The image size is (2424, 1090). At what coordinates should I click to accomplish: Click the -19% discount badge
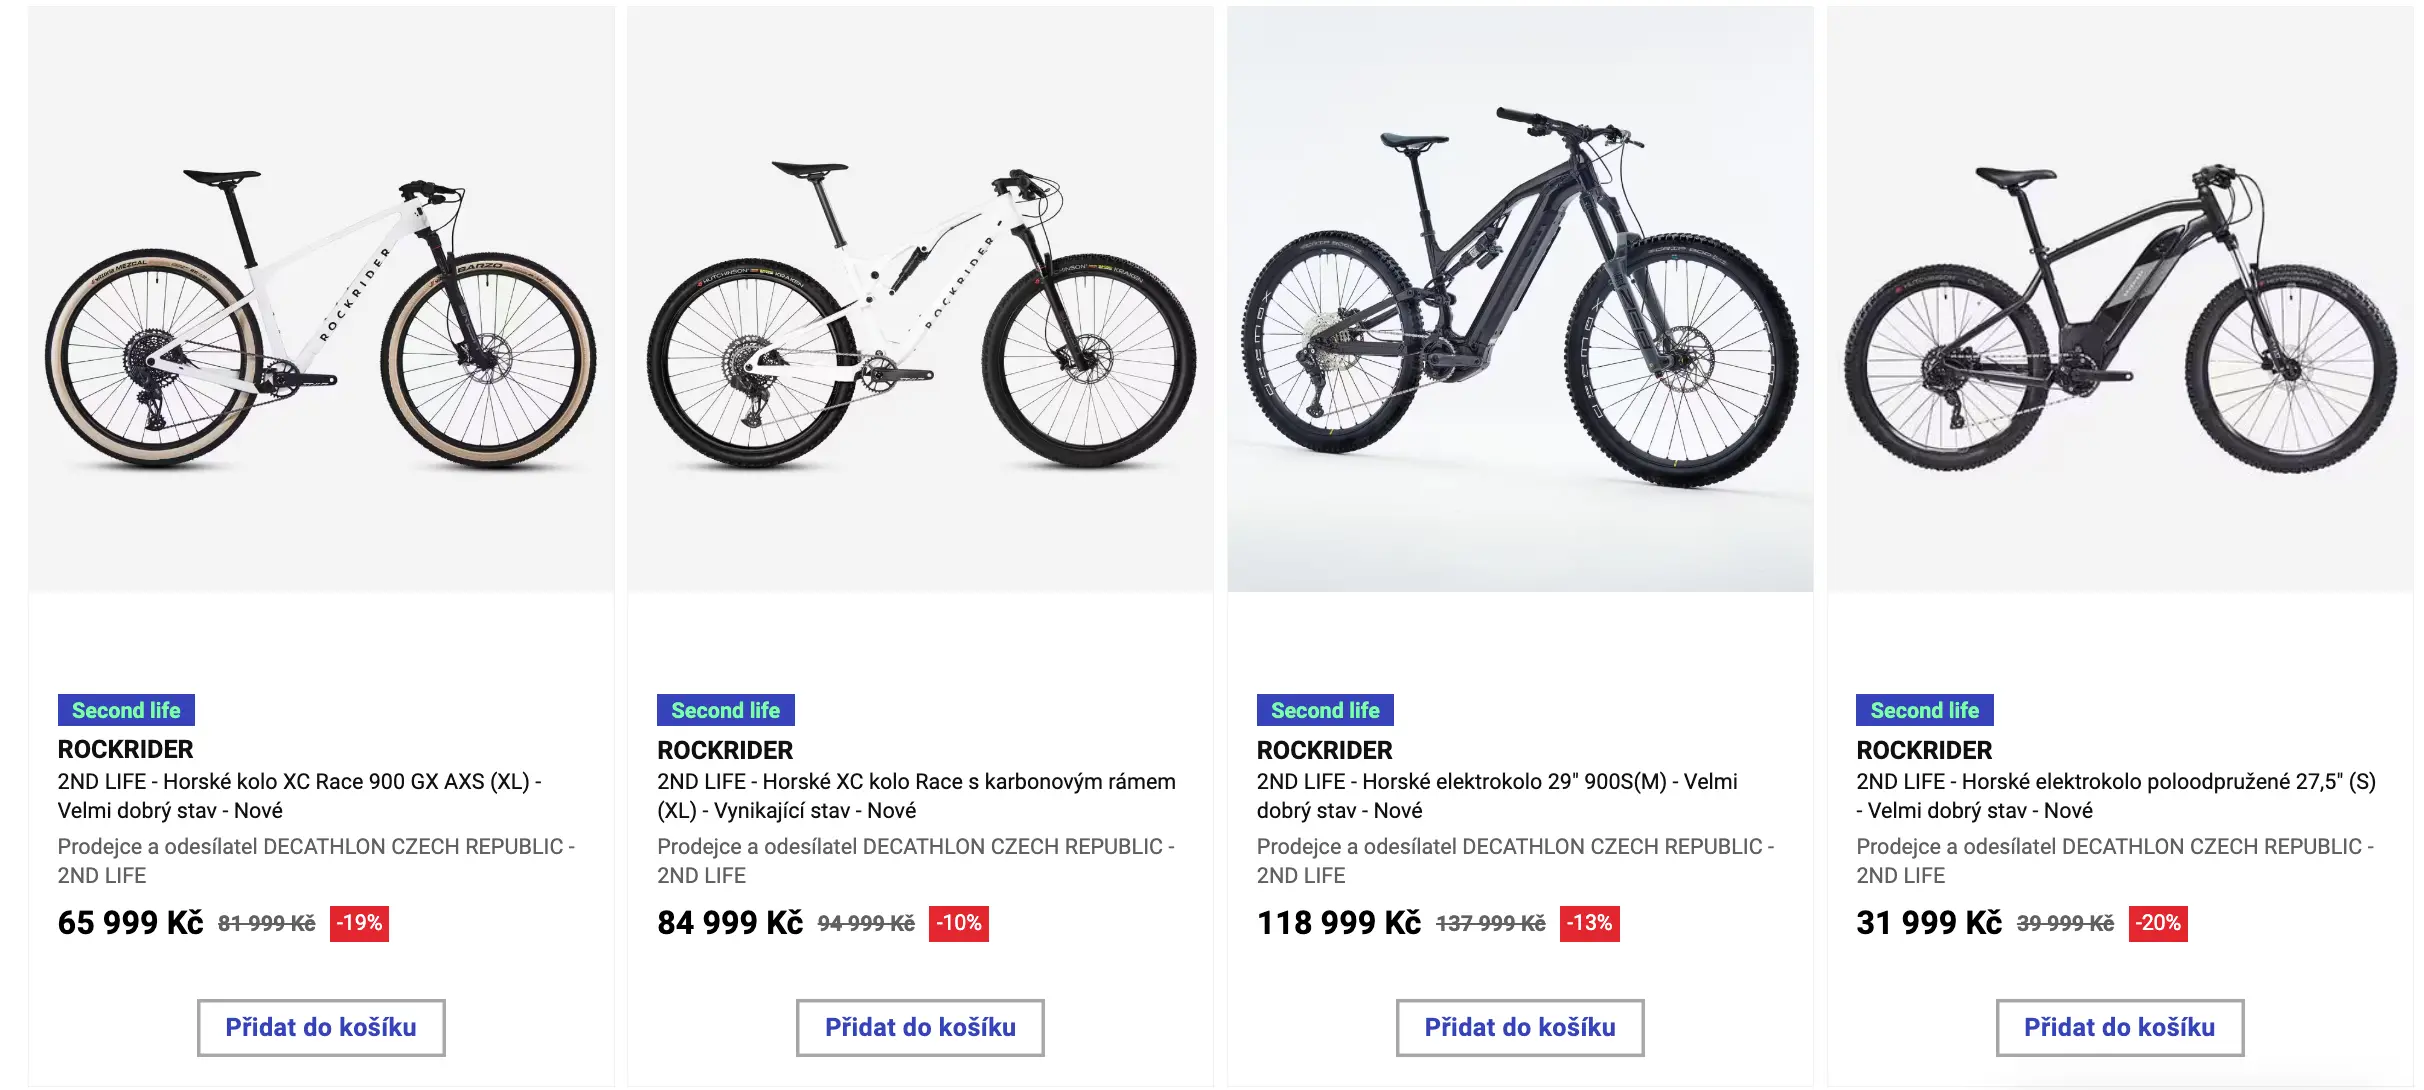[x=359, y=923]
